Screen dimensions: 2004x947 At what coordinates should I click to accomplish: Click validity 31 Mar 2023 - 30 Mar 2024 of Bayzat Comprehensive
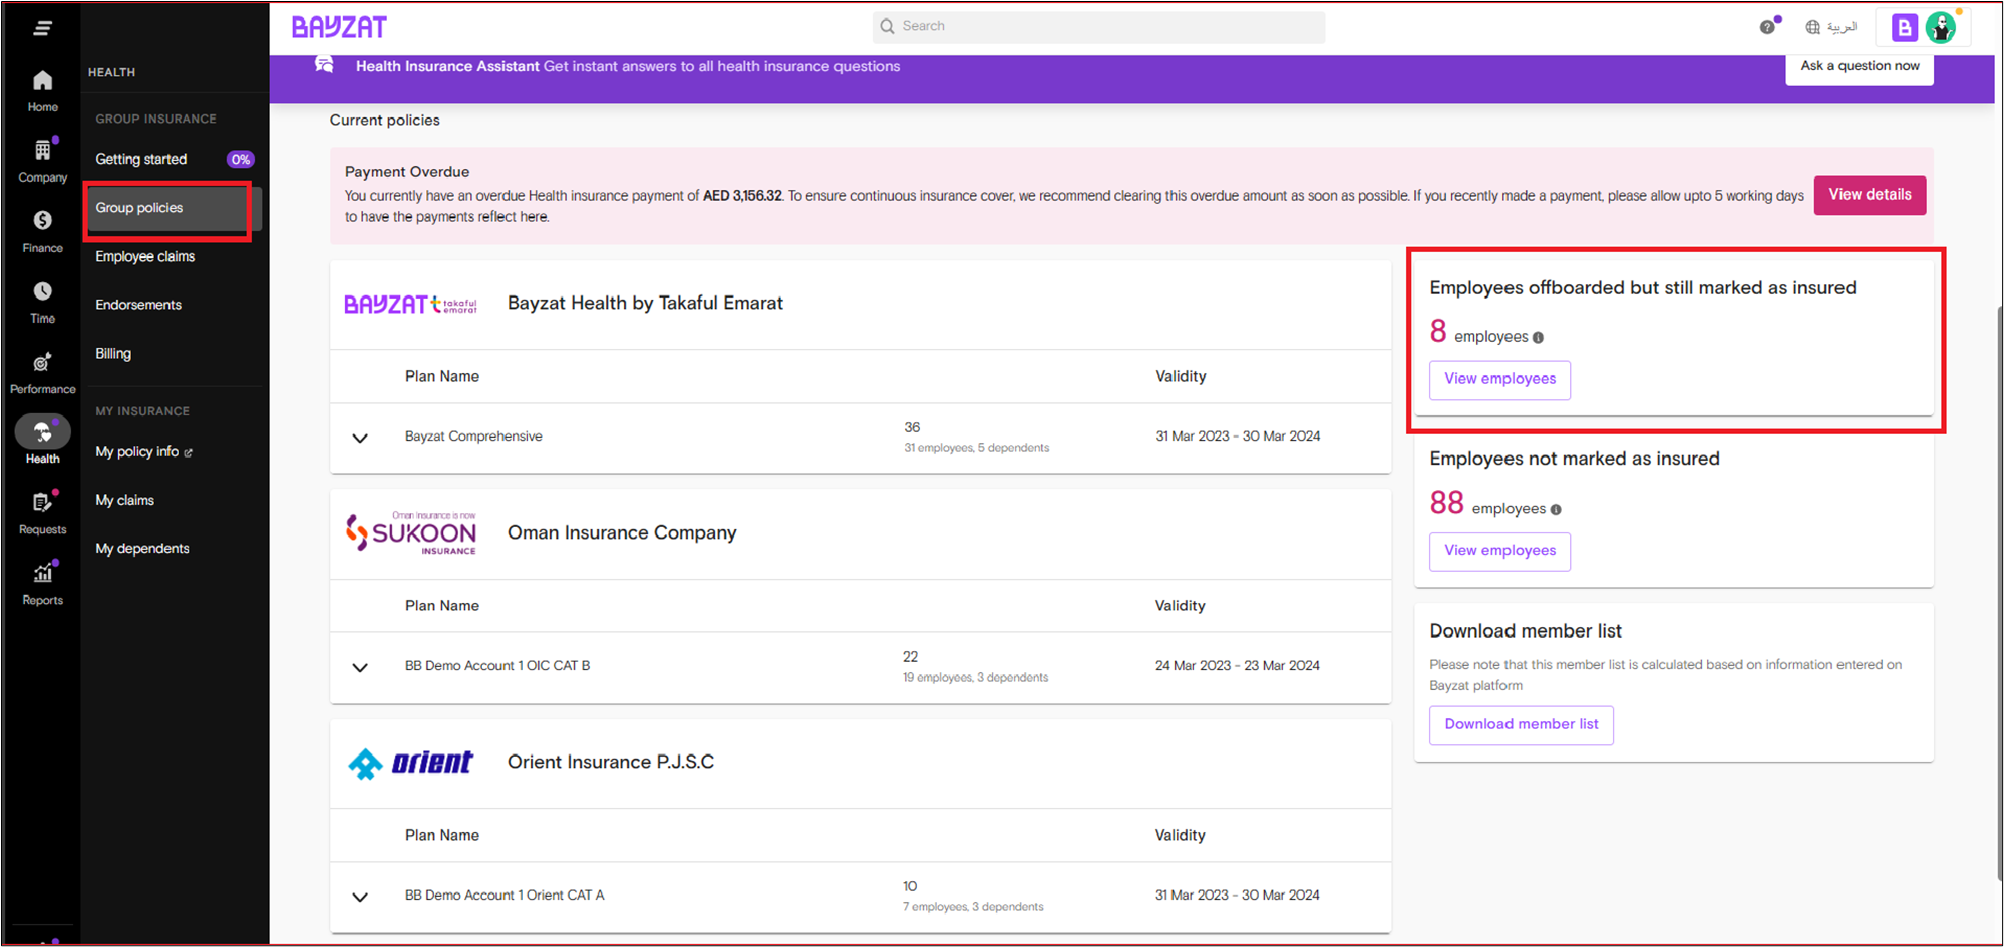[1237, 436]
